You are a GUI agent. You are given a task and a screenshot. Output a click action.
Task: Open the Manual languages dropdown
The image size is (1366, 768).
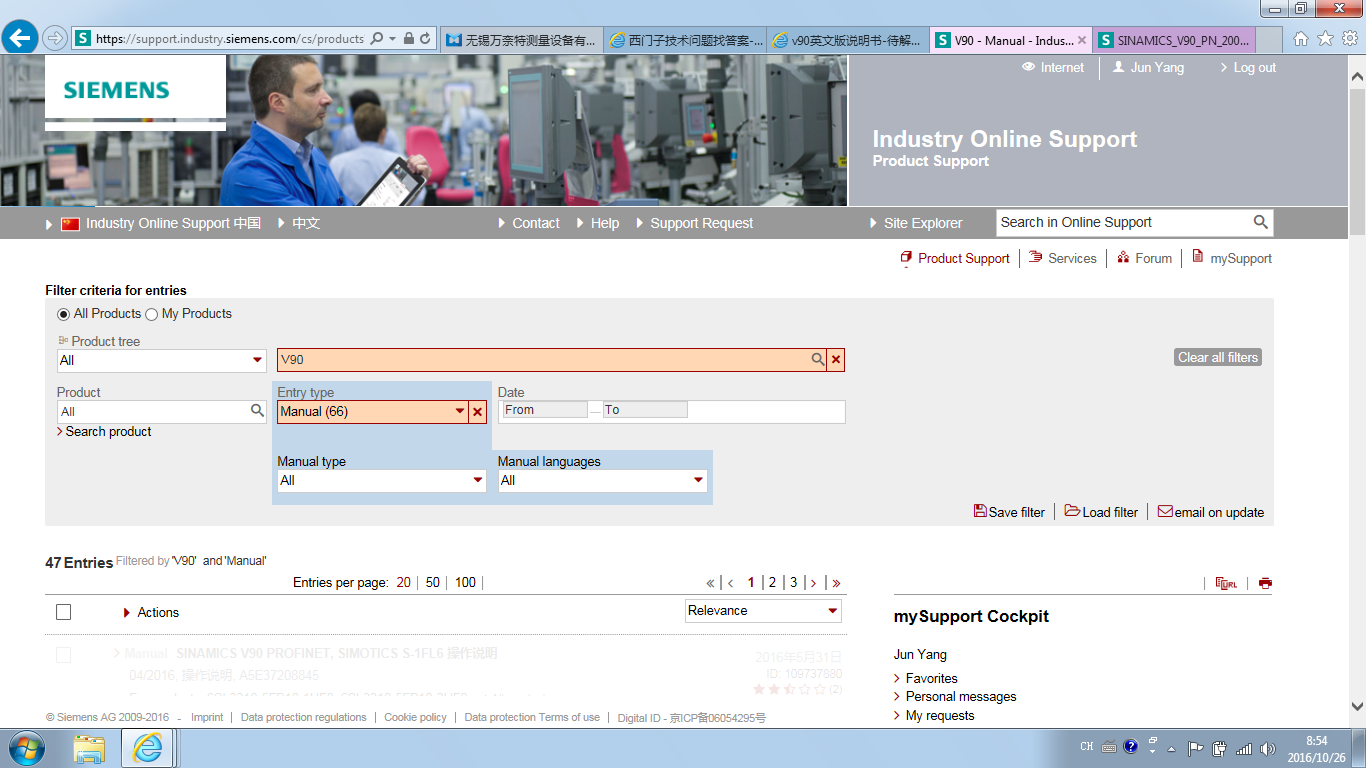602,481
